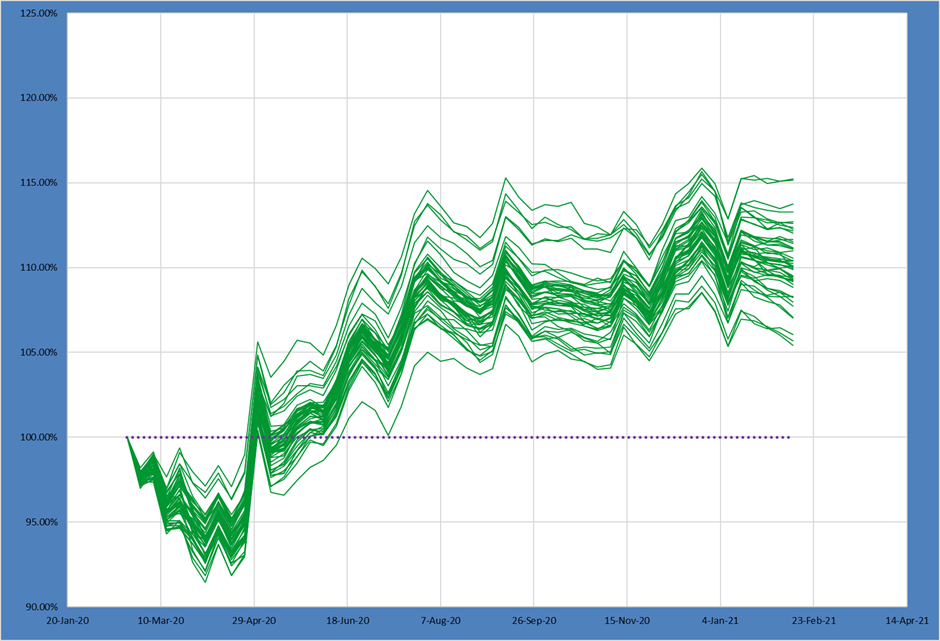Click the 18-Jun-20 date label
940x641 pixels.
pos(348,621)
